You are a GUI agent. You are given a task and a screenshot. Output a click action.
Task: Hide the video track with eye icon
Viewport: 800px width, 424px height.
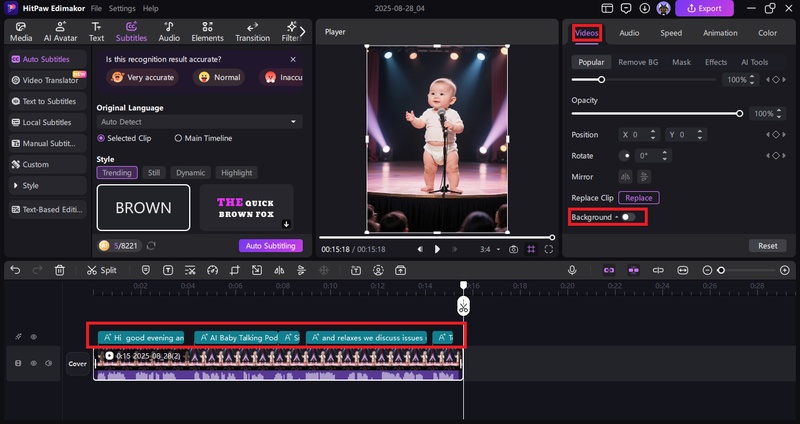(34, 363)
